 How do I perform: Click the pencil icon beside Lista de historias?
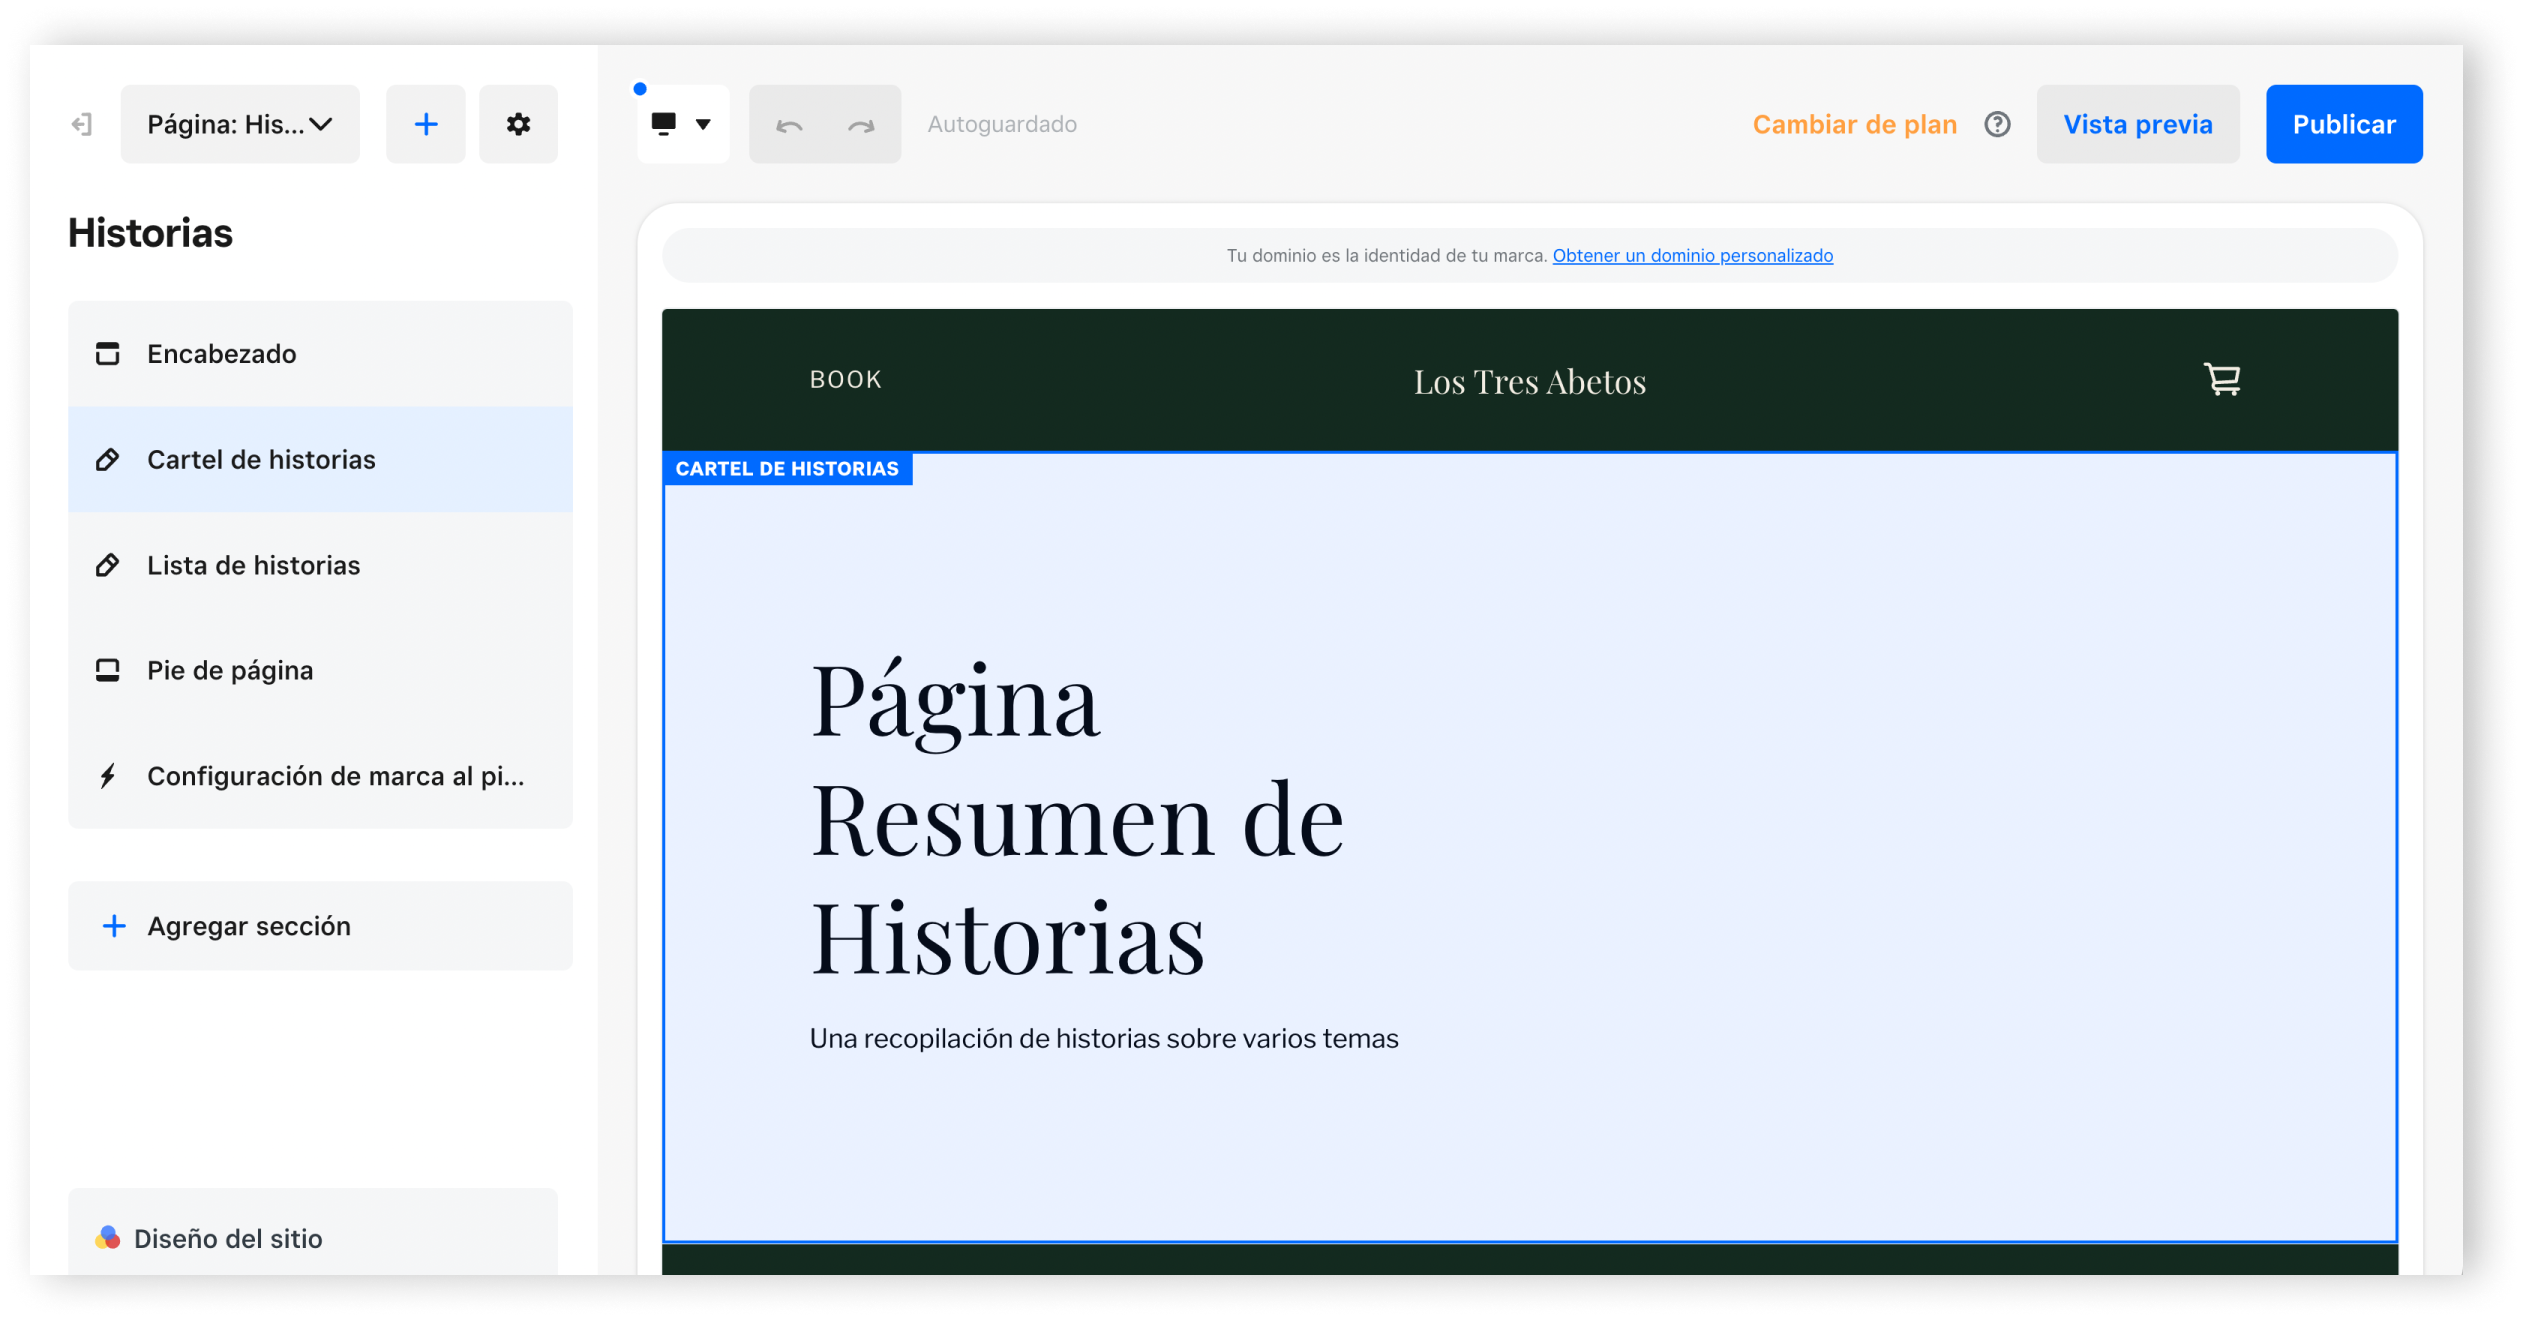pos(107,565)
